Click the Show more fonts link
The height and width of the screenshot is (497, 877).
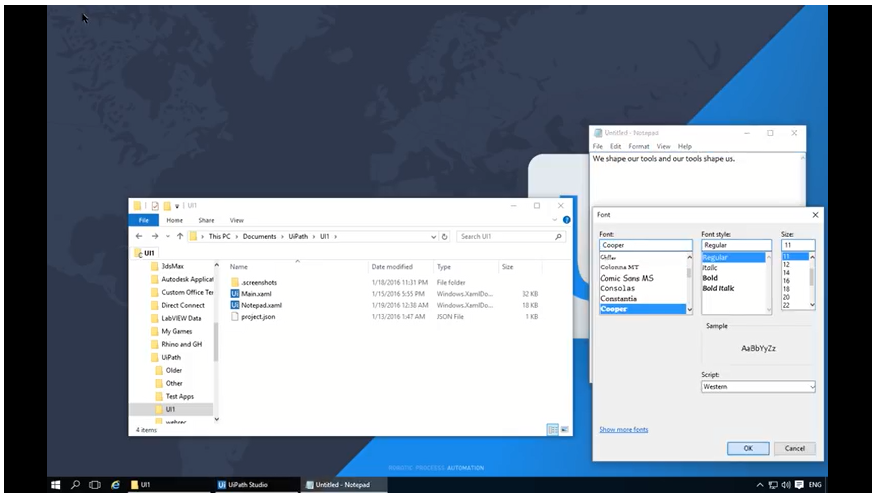(x=624, y=429)
